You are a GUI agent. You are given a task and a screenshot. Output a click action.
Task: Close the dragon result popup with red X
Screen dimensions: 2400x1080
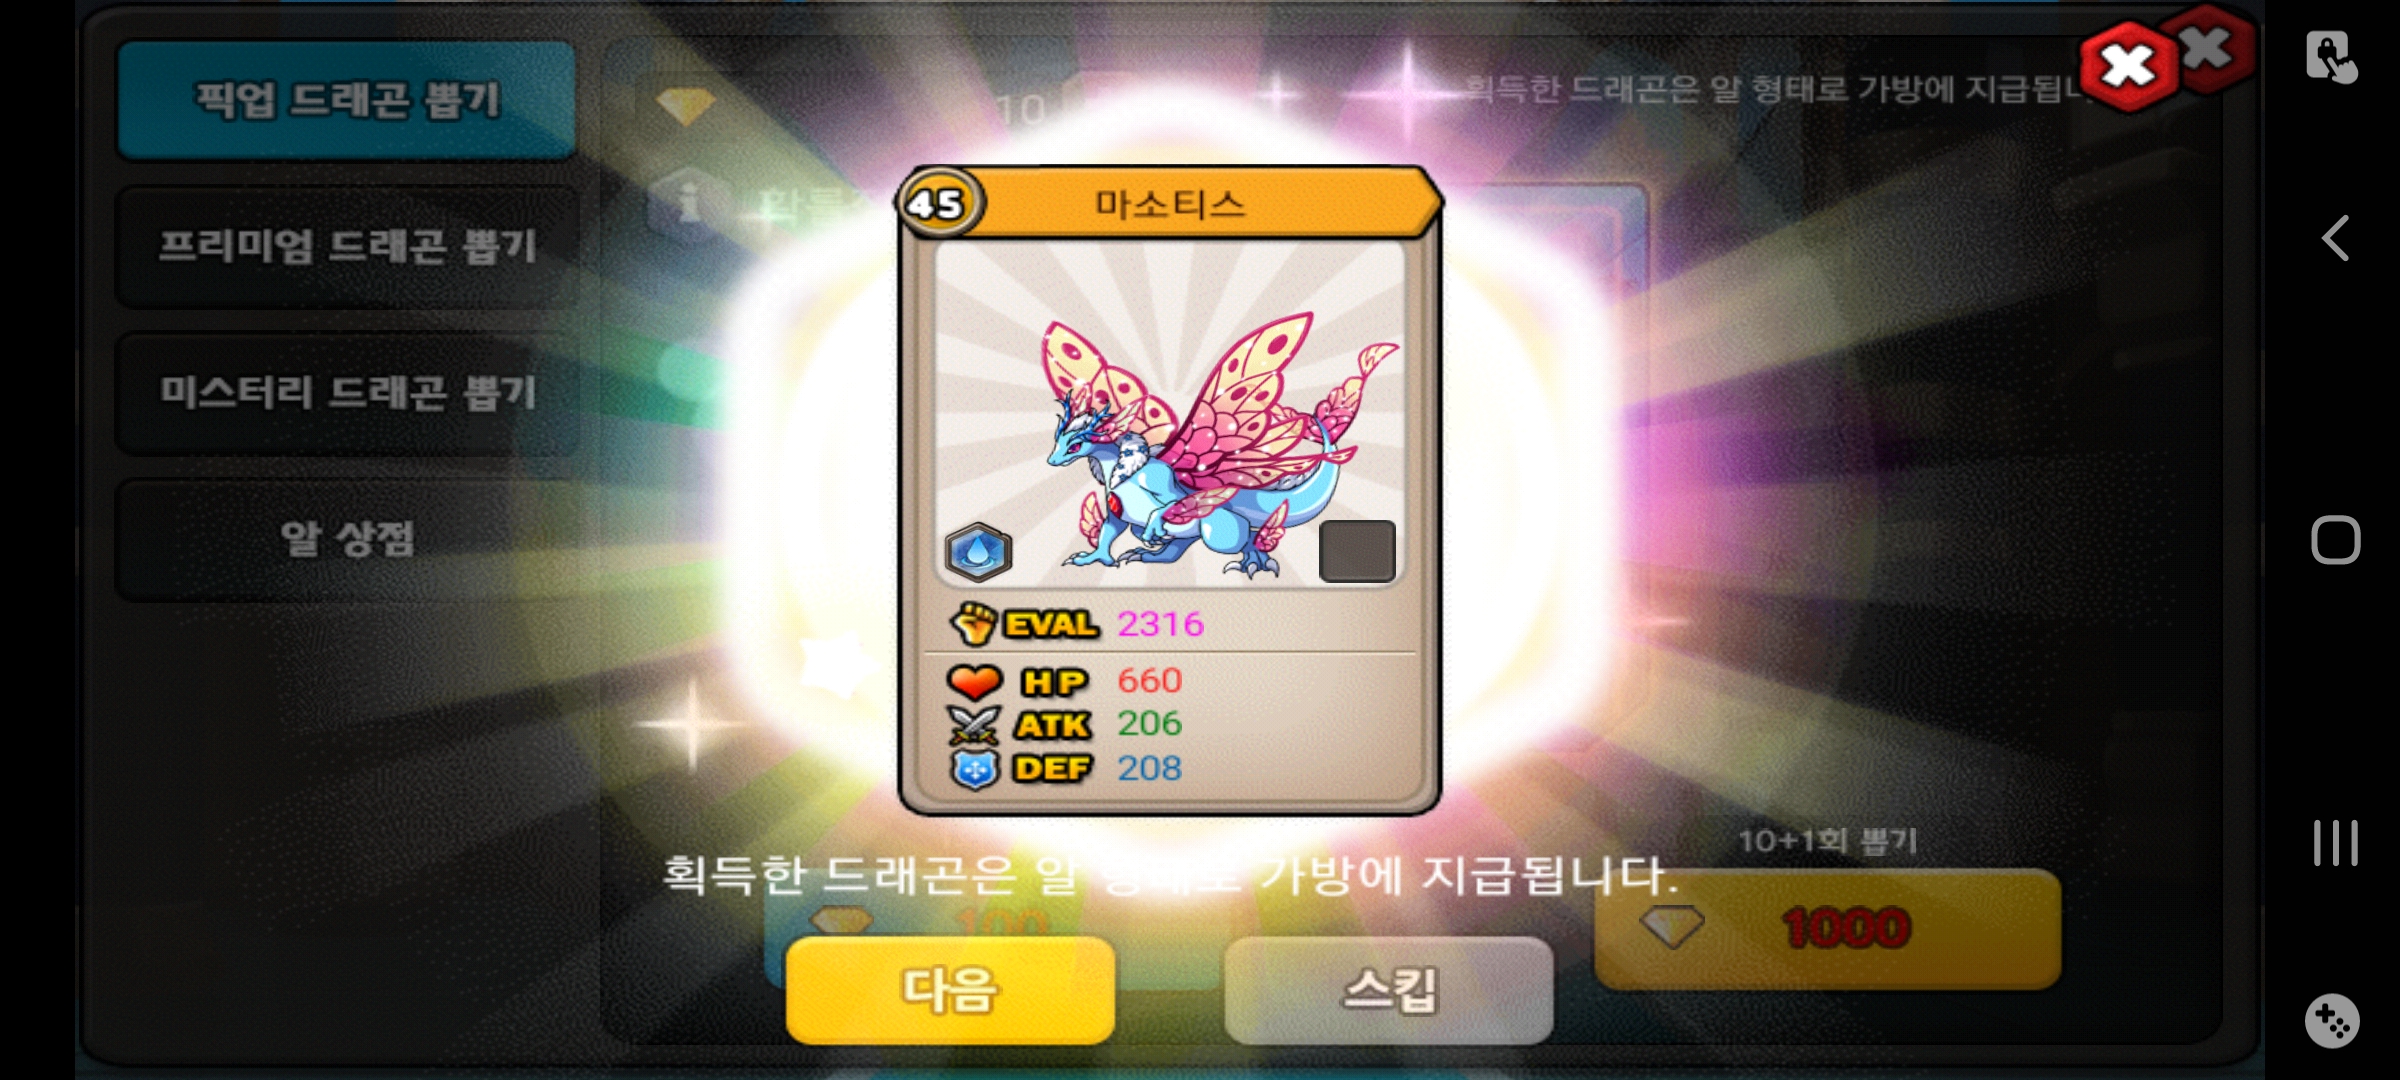(x=2129, y=66)
